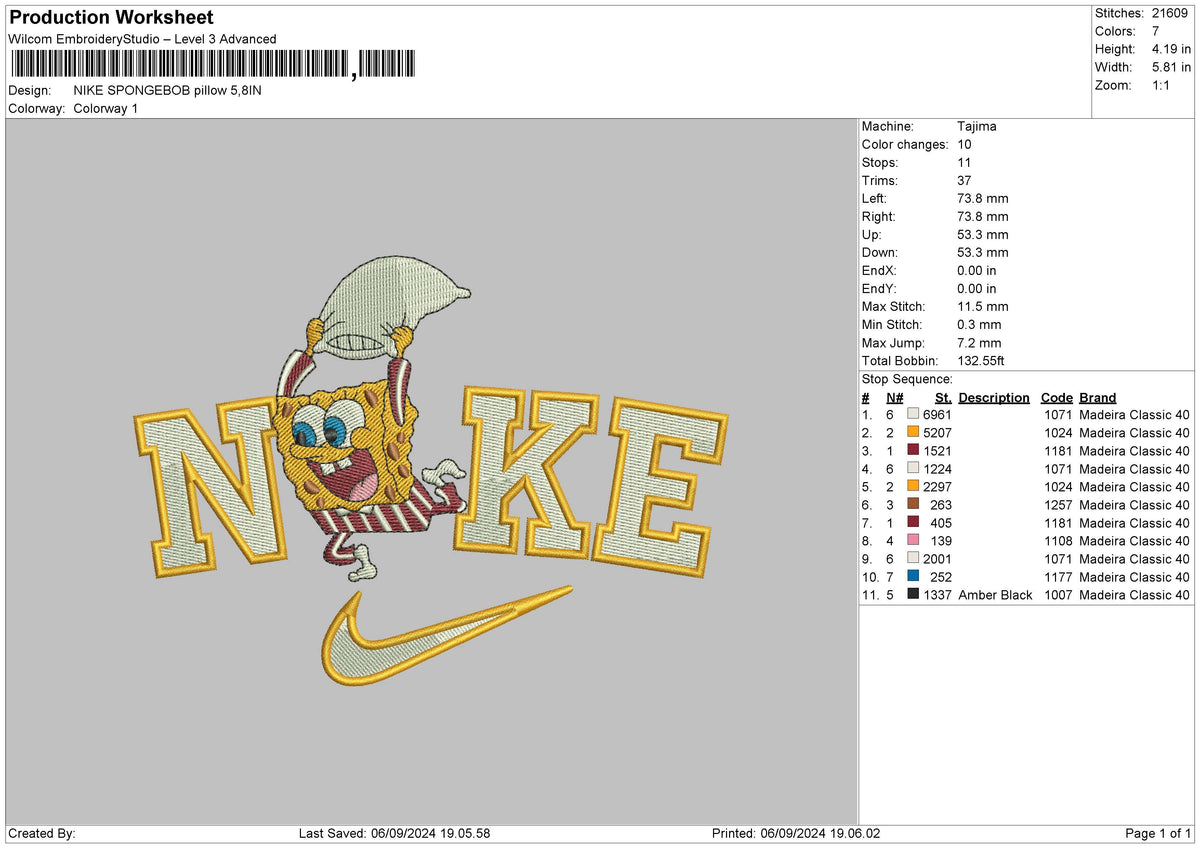Click the brown swatch in stop 6
The width and height of the screenshot is (1200, 848).
coord(913,505)
